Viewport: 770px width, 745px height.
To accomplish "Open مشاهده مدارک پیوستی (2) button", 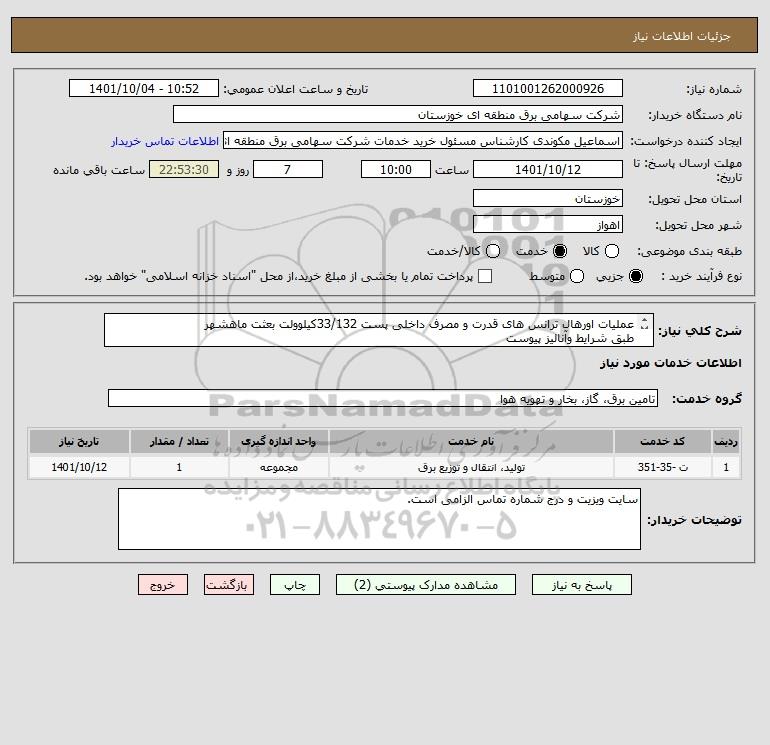I will [x=426, y=585].
